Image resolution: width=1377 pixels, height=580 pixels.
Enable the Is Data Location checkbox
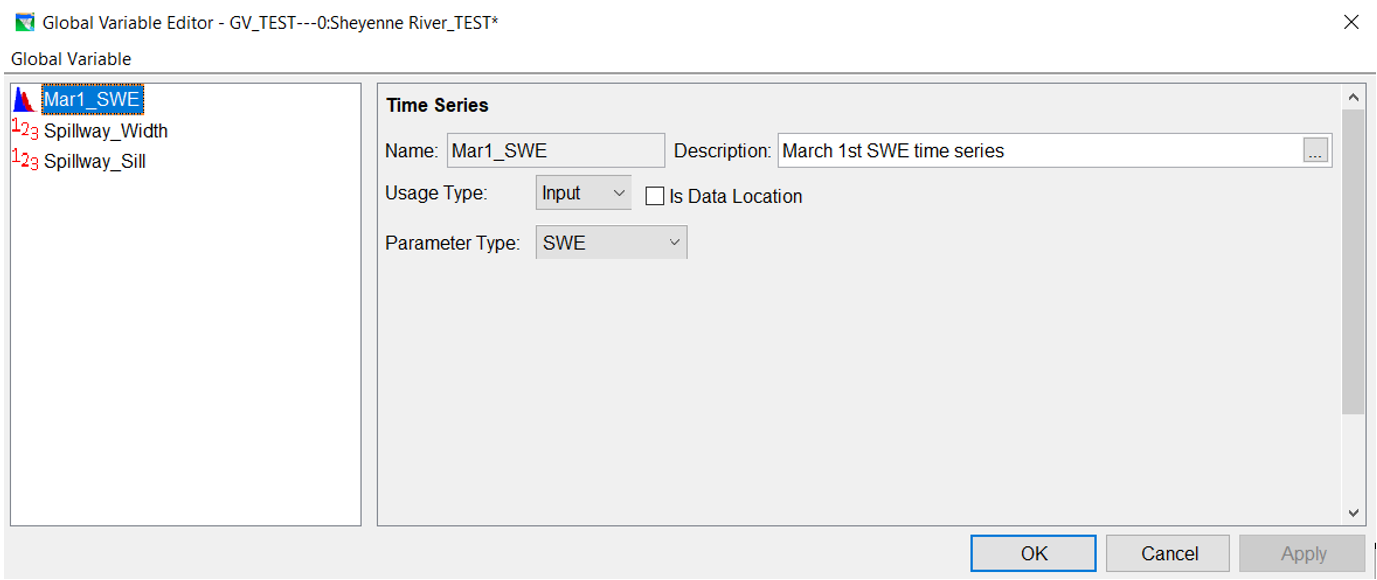coord(655,197)
